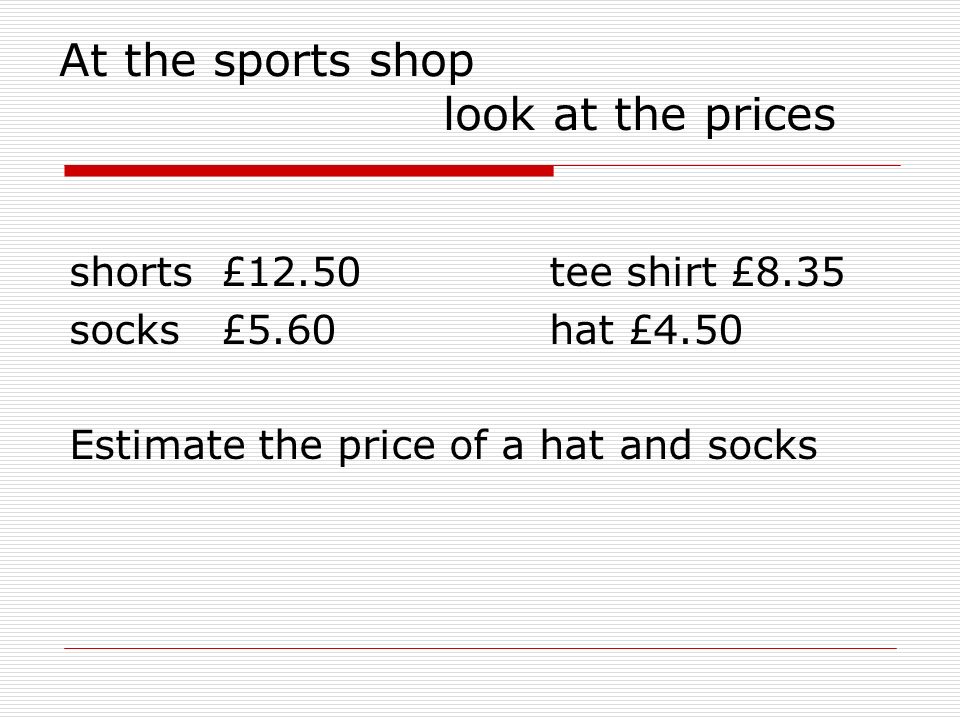Viewport: 960px width, 720px height.
Task: Click the shorts price £12.50
Action: (291, 272)
